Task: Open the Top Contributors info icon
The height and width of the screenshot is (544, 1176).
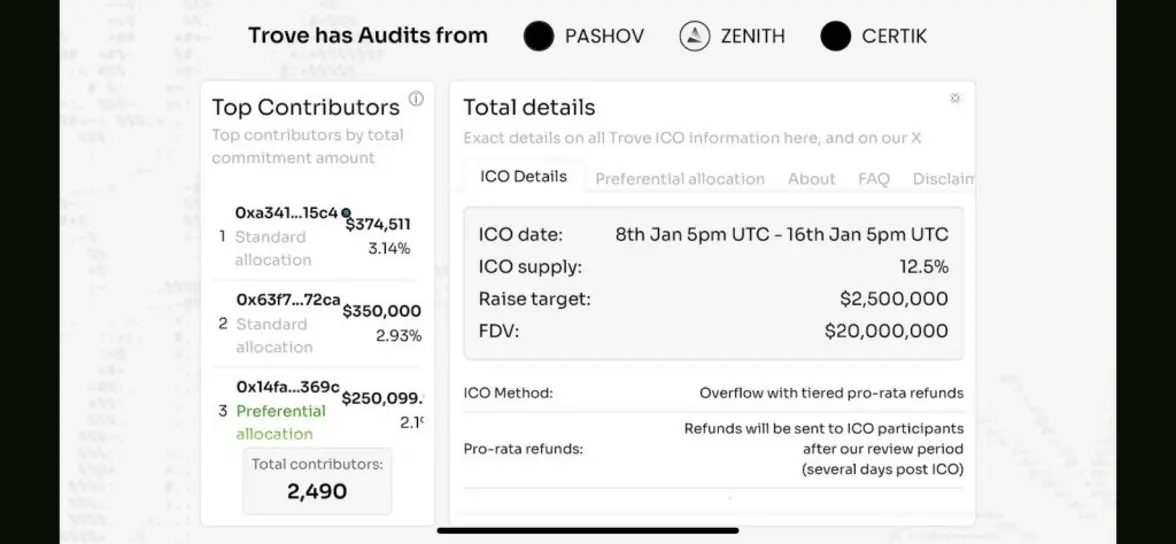Action: click(x=416, y=99)
